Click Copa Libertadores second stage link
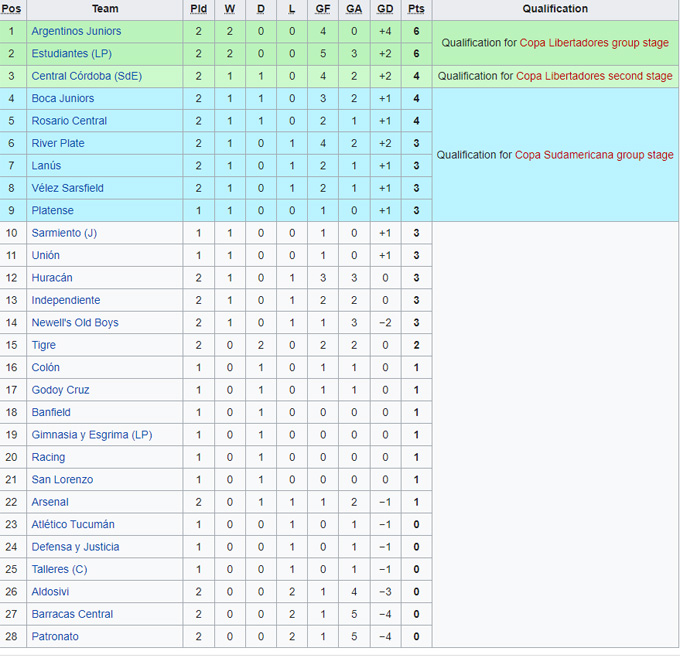The image size is (680, 658). 596,76
